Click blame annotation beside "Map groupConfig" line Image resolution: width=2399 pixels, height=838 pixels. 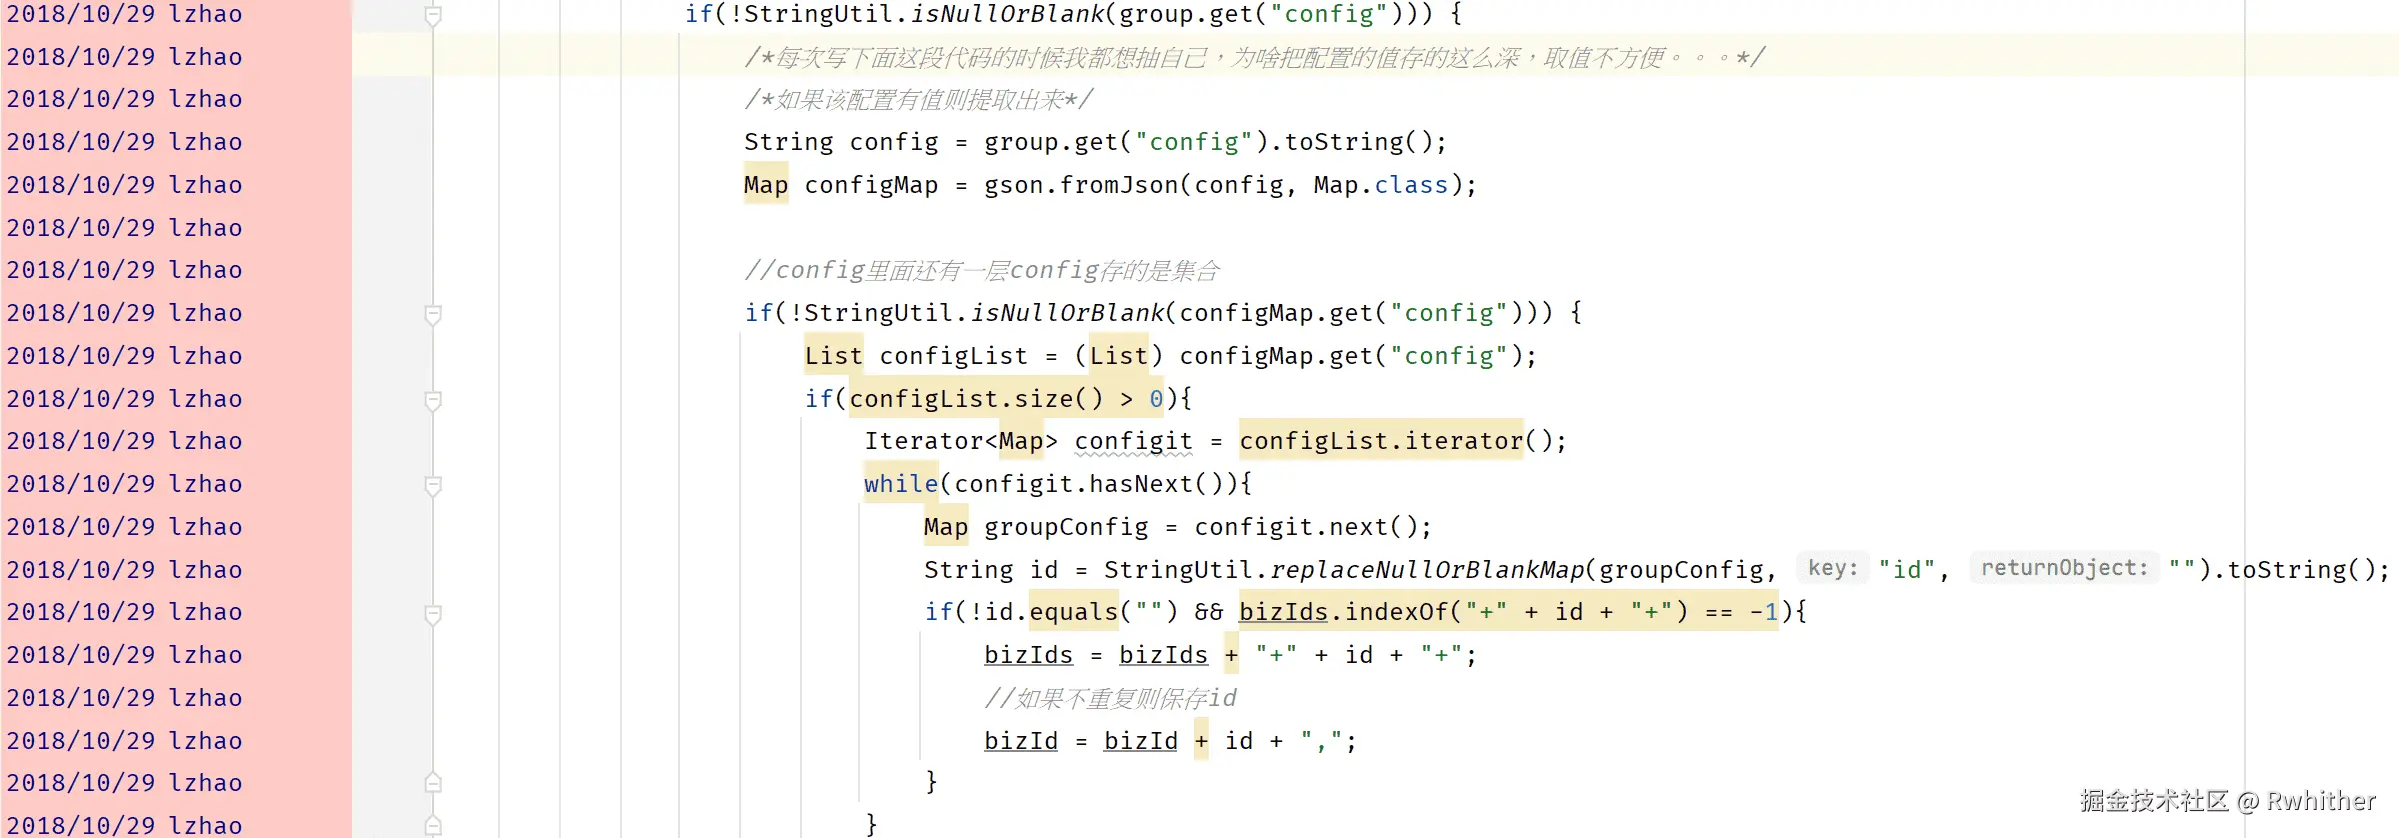click(x=125, y=527)
